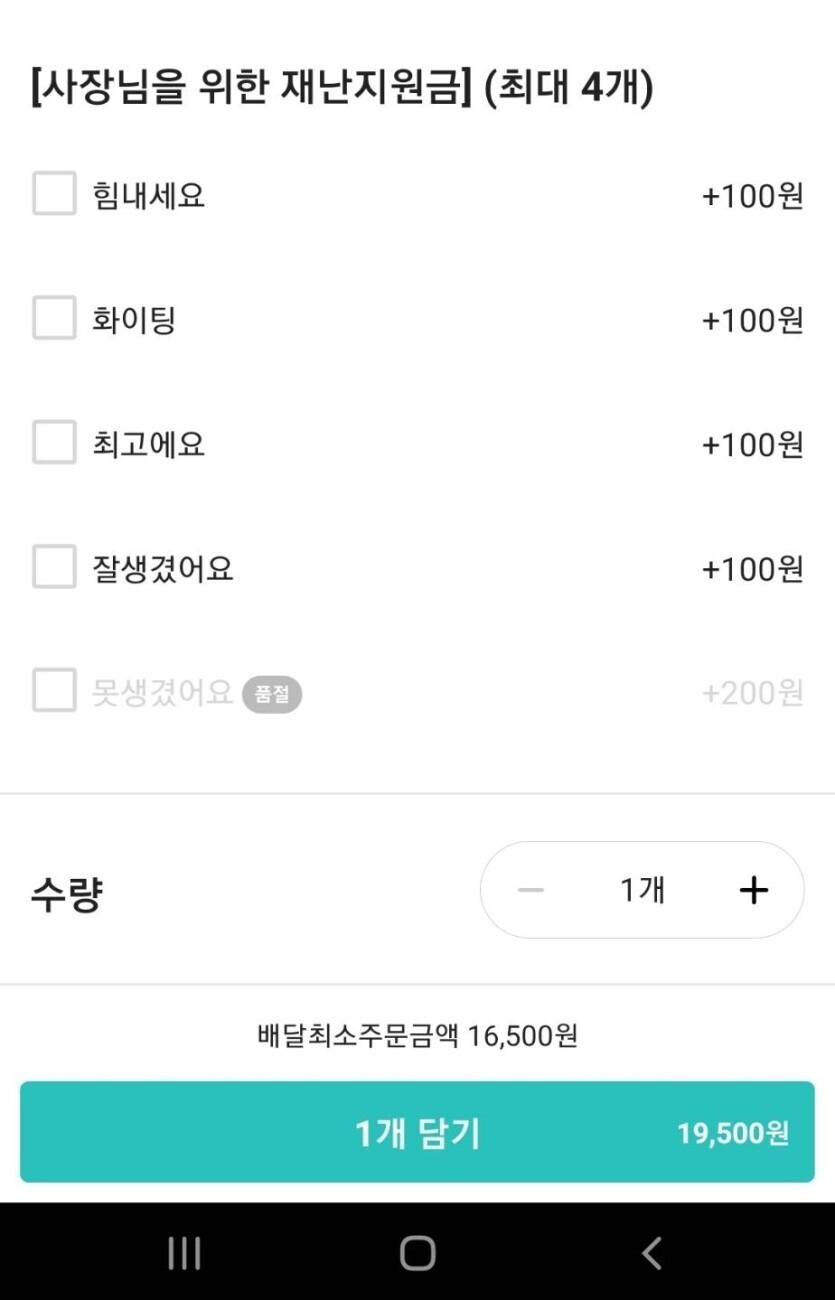
Task: Go back with the navigation arrow
Action: (651, 1252)
